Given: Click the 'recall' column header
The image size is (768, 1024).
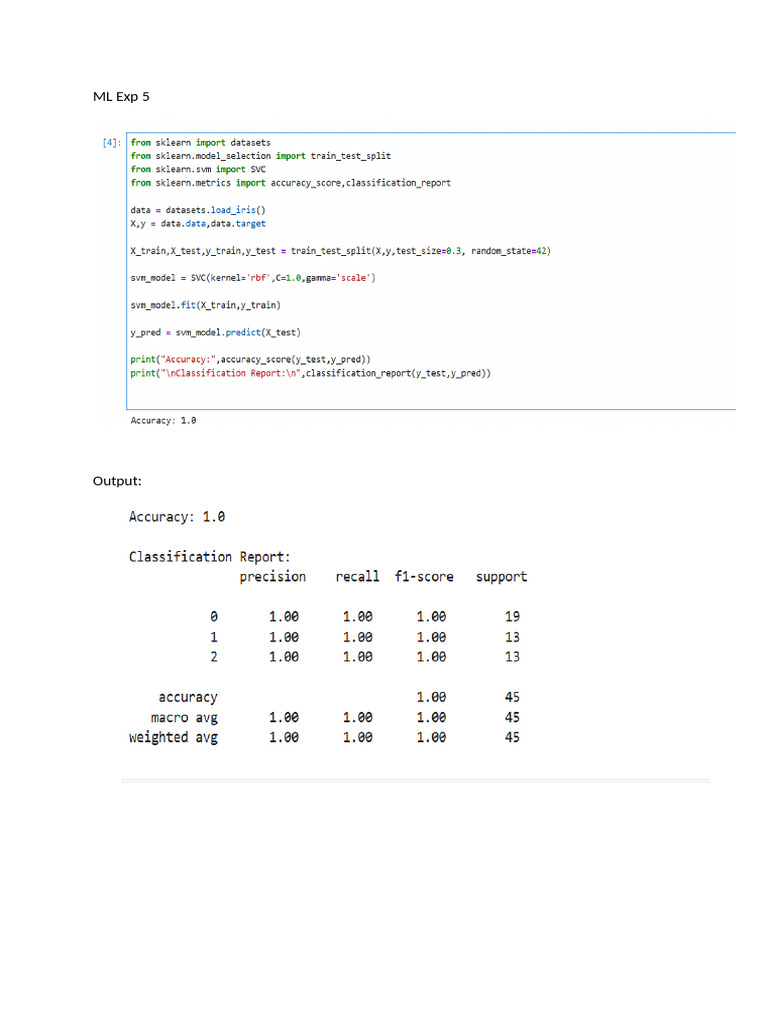Looking at the screenshot, I should click(357, 577).
